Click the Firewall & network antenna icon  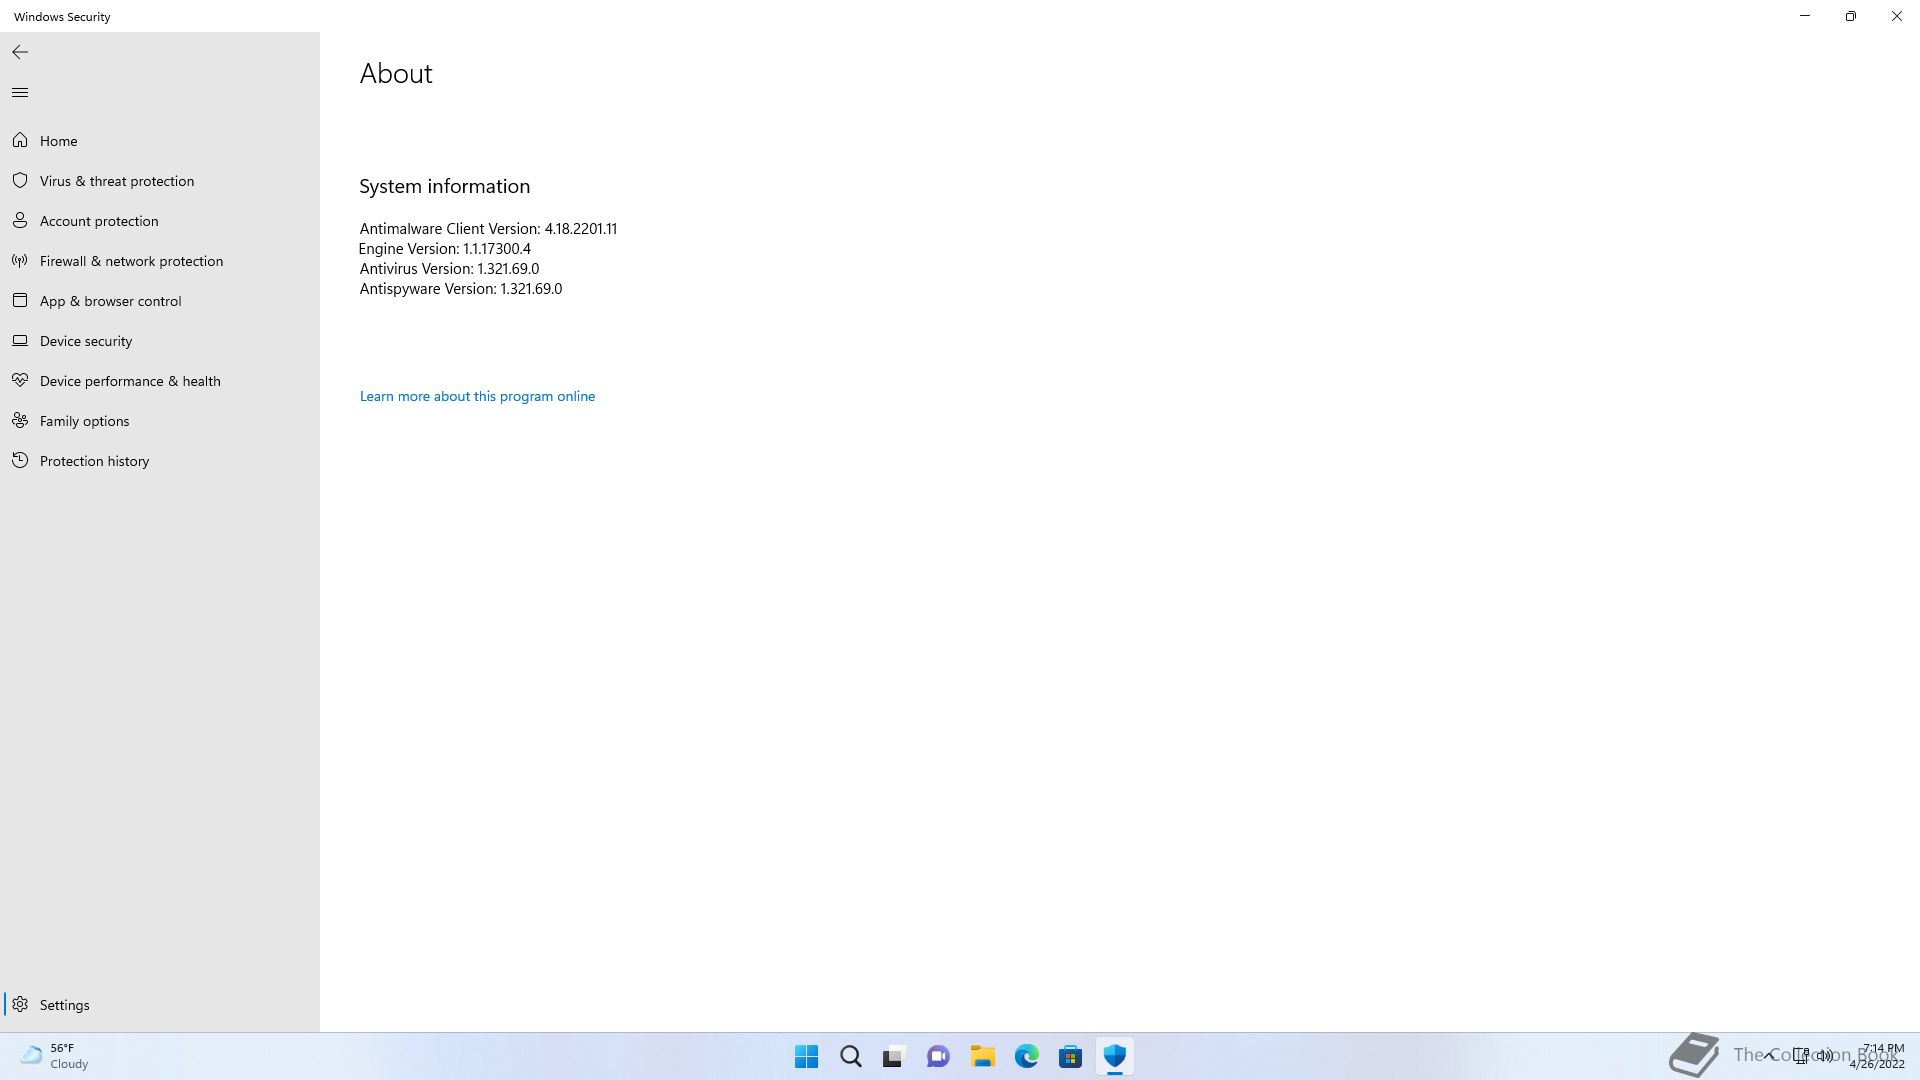pos(20,261)
